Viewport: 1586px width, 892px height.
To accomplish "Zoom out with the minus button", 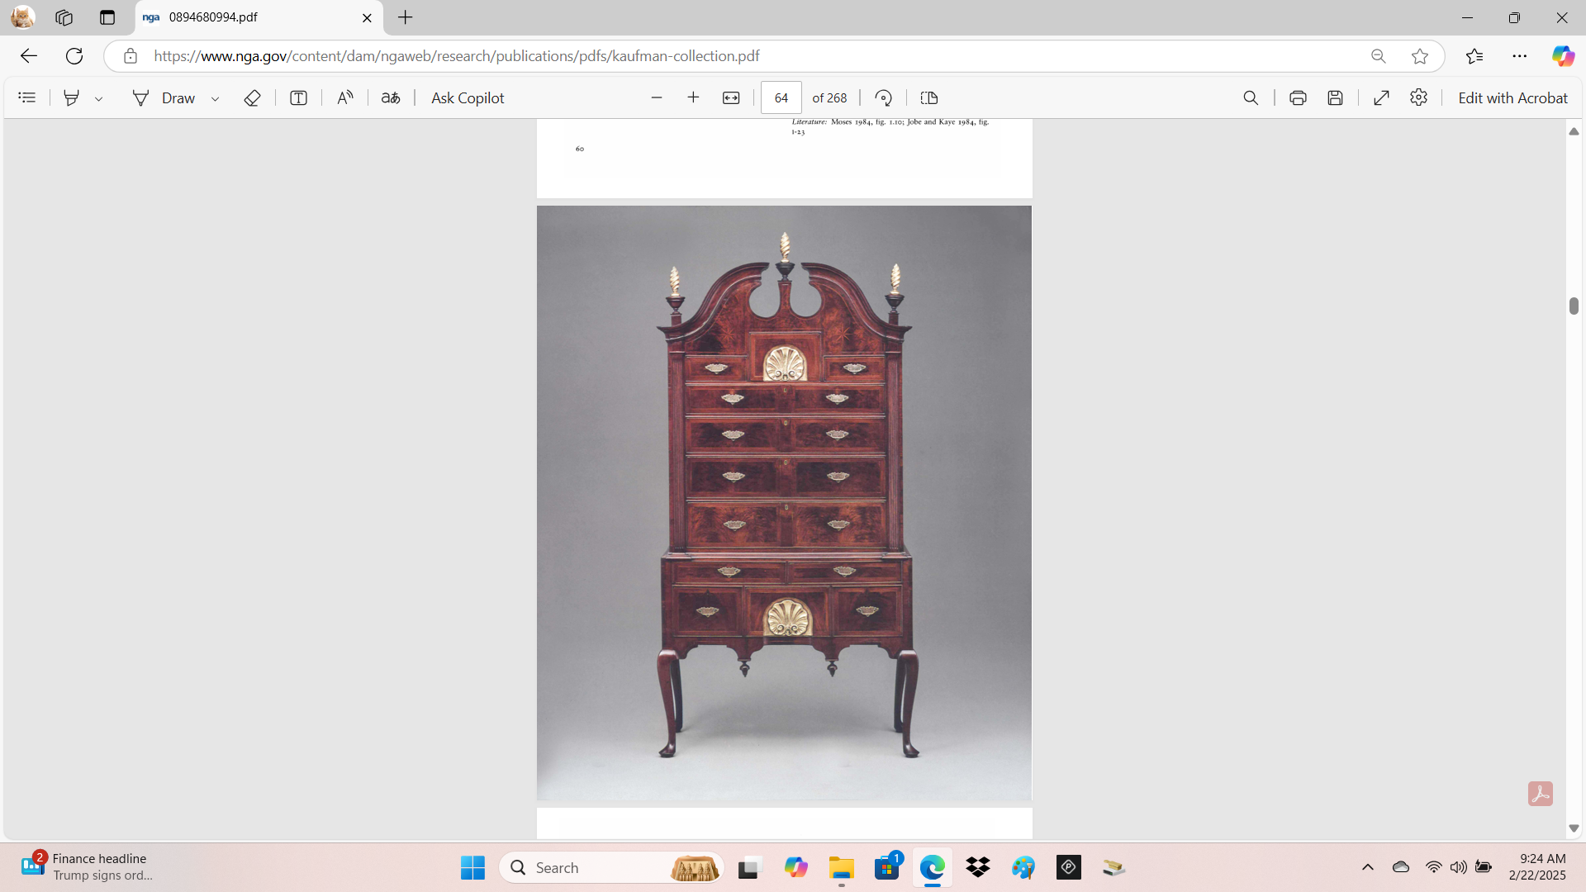I will (657, 98).
